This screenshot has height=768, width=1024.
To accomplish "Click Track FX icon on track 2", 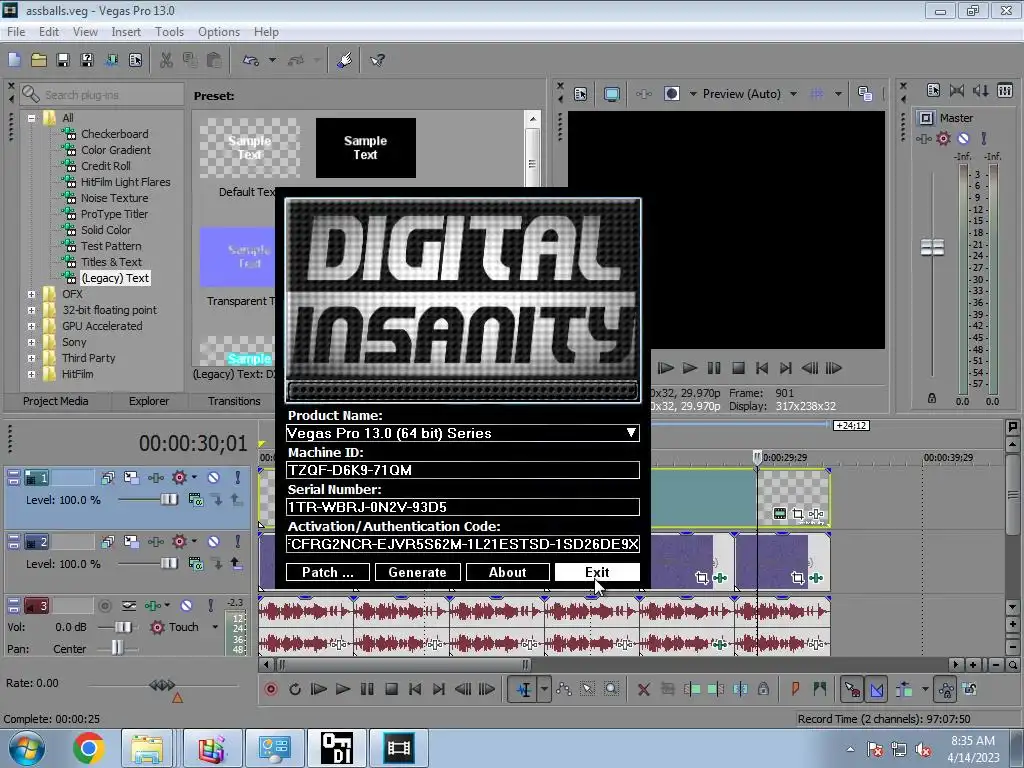I will coord(155,541).
